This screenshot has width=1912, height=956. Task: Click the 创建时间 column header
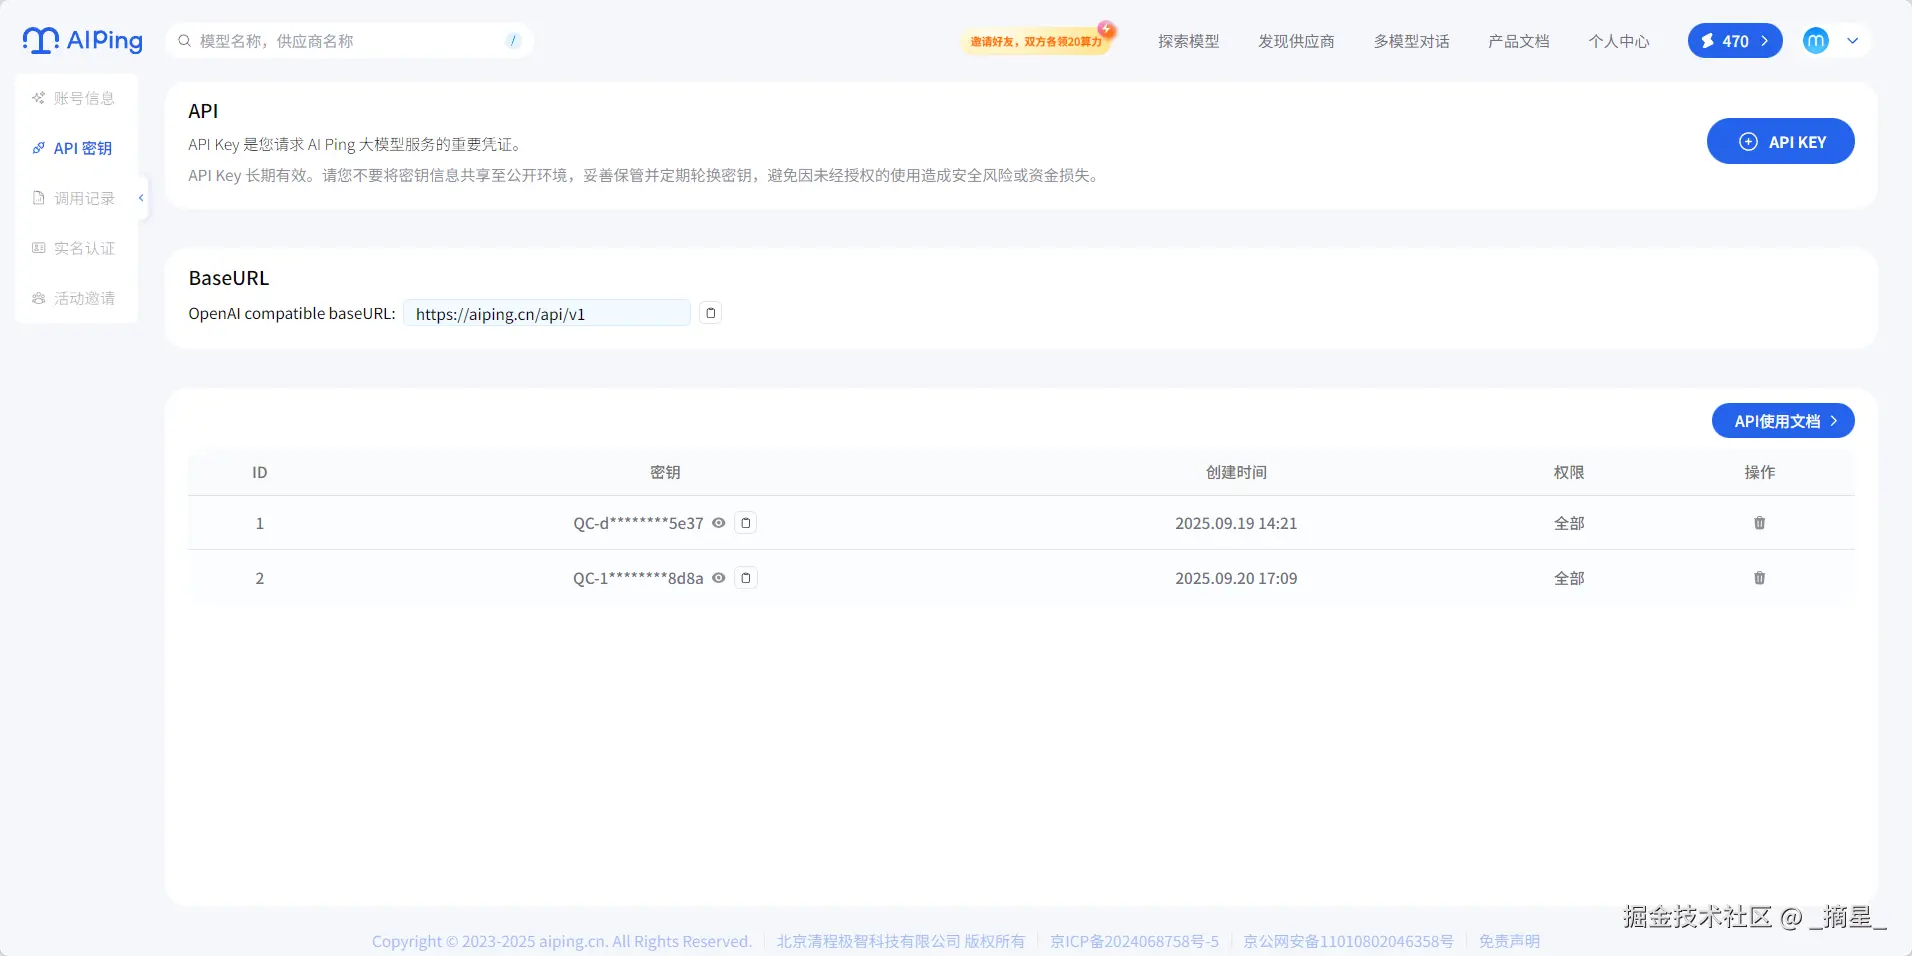click(1236, 472)
